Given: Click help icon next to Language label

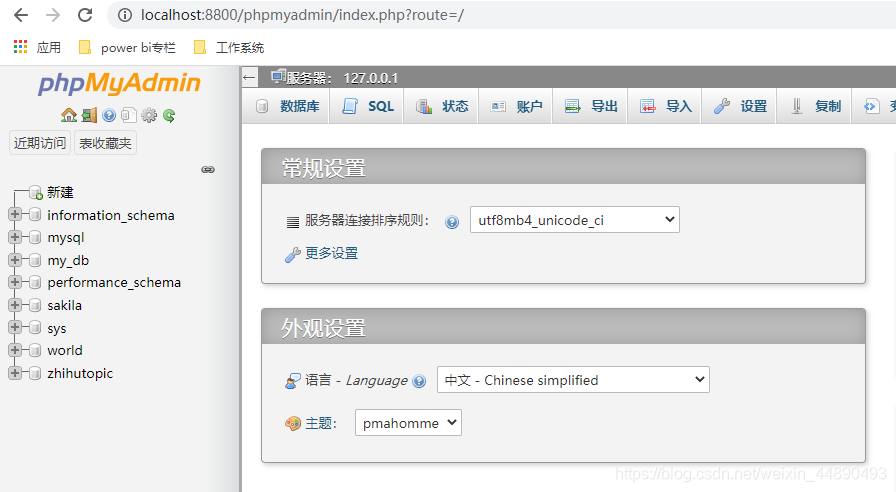Looking at the screenshot, I should click(x=419, y=381).
